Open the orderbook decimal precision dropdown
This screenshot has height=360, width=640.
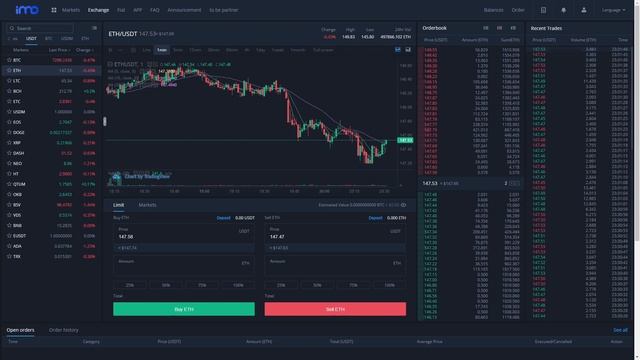[x=512, y=183]
